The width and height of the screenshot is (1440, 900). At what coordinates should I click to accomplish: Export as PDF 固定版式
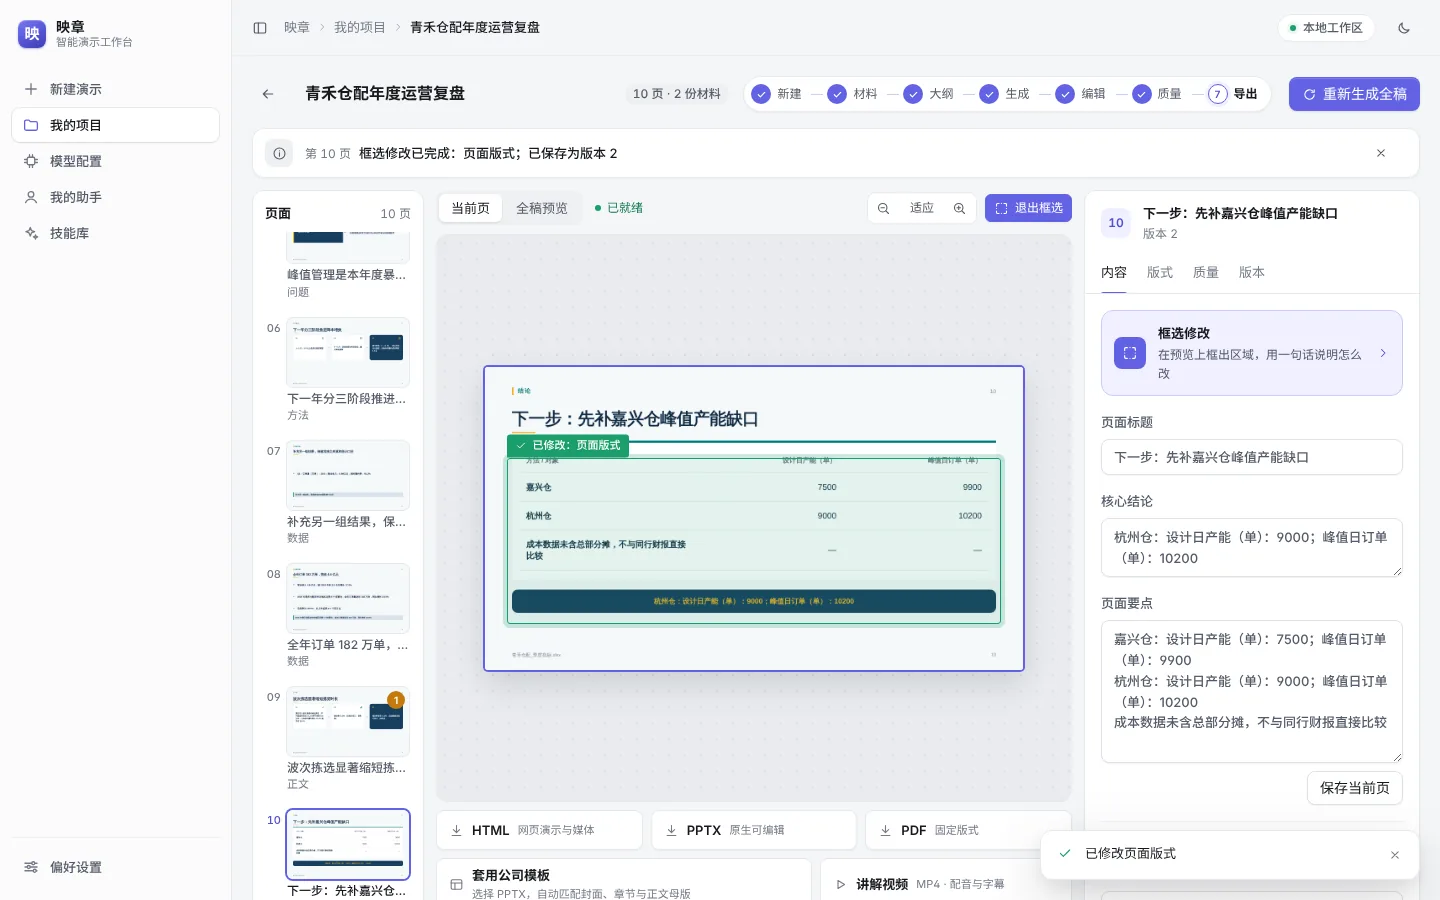pos(968,830)
